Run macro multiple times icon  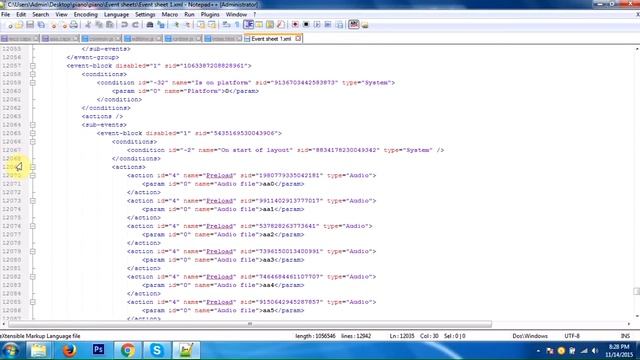(328, 25)
